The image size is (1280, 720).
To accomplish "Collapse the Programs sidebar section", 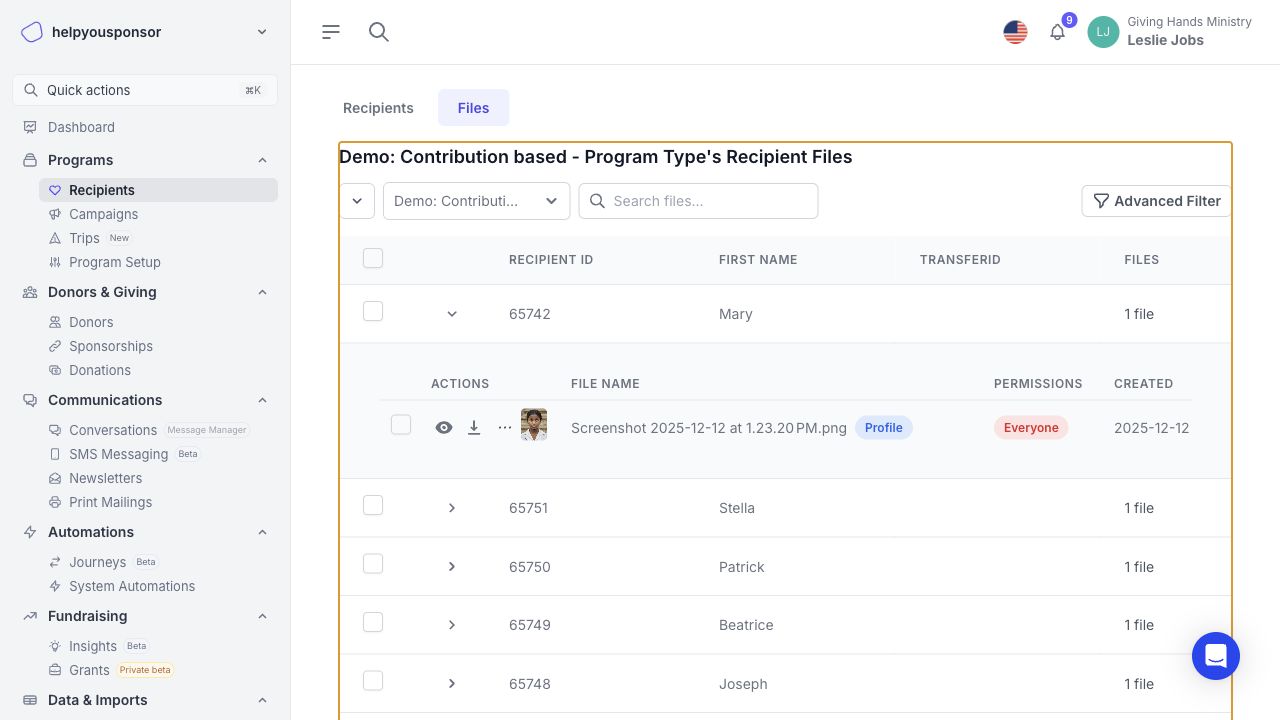I will [x=262, y=160].
